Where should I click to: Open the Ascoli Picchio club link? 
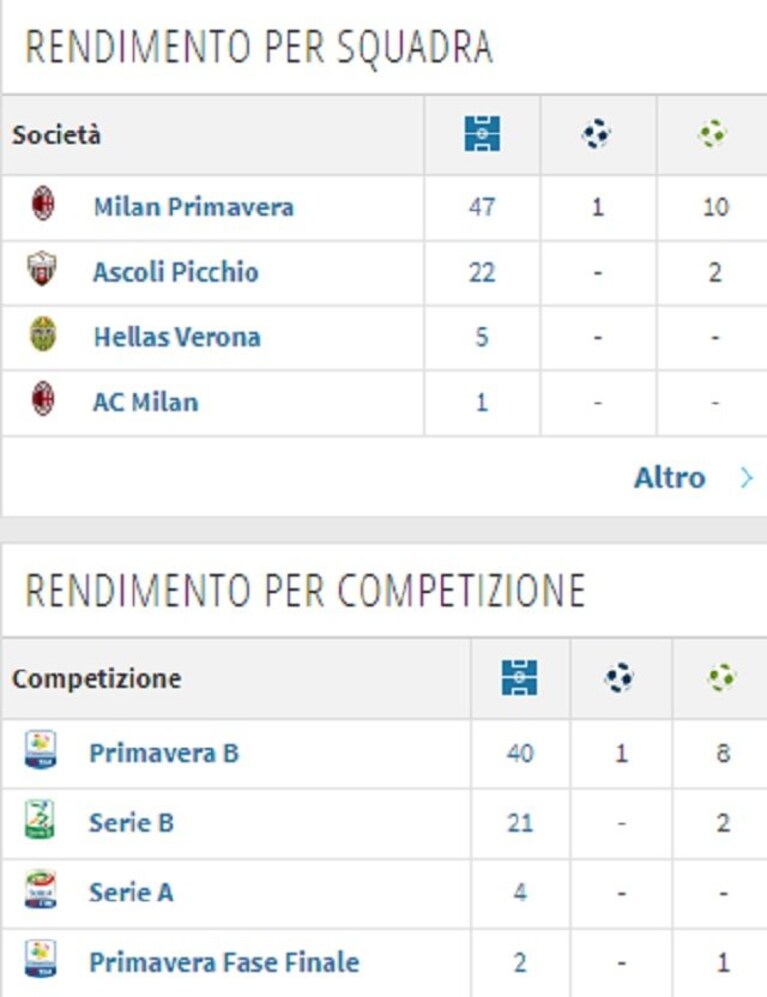click(176, 272)
